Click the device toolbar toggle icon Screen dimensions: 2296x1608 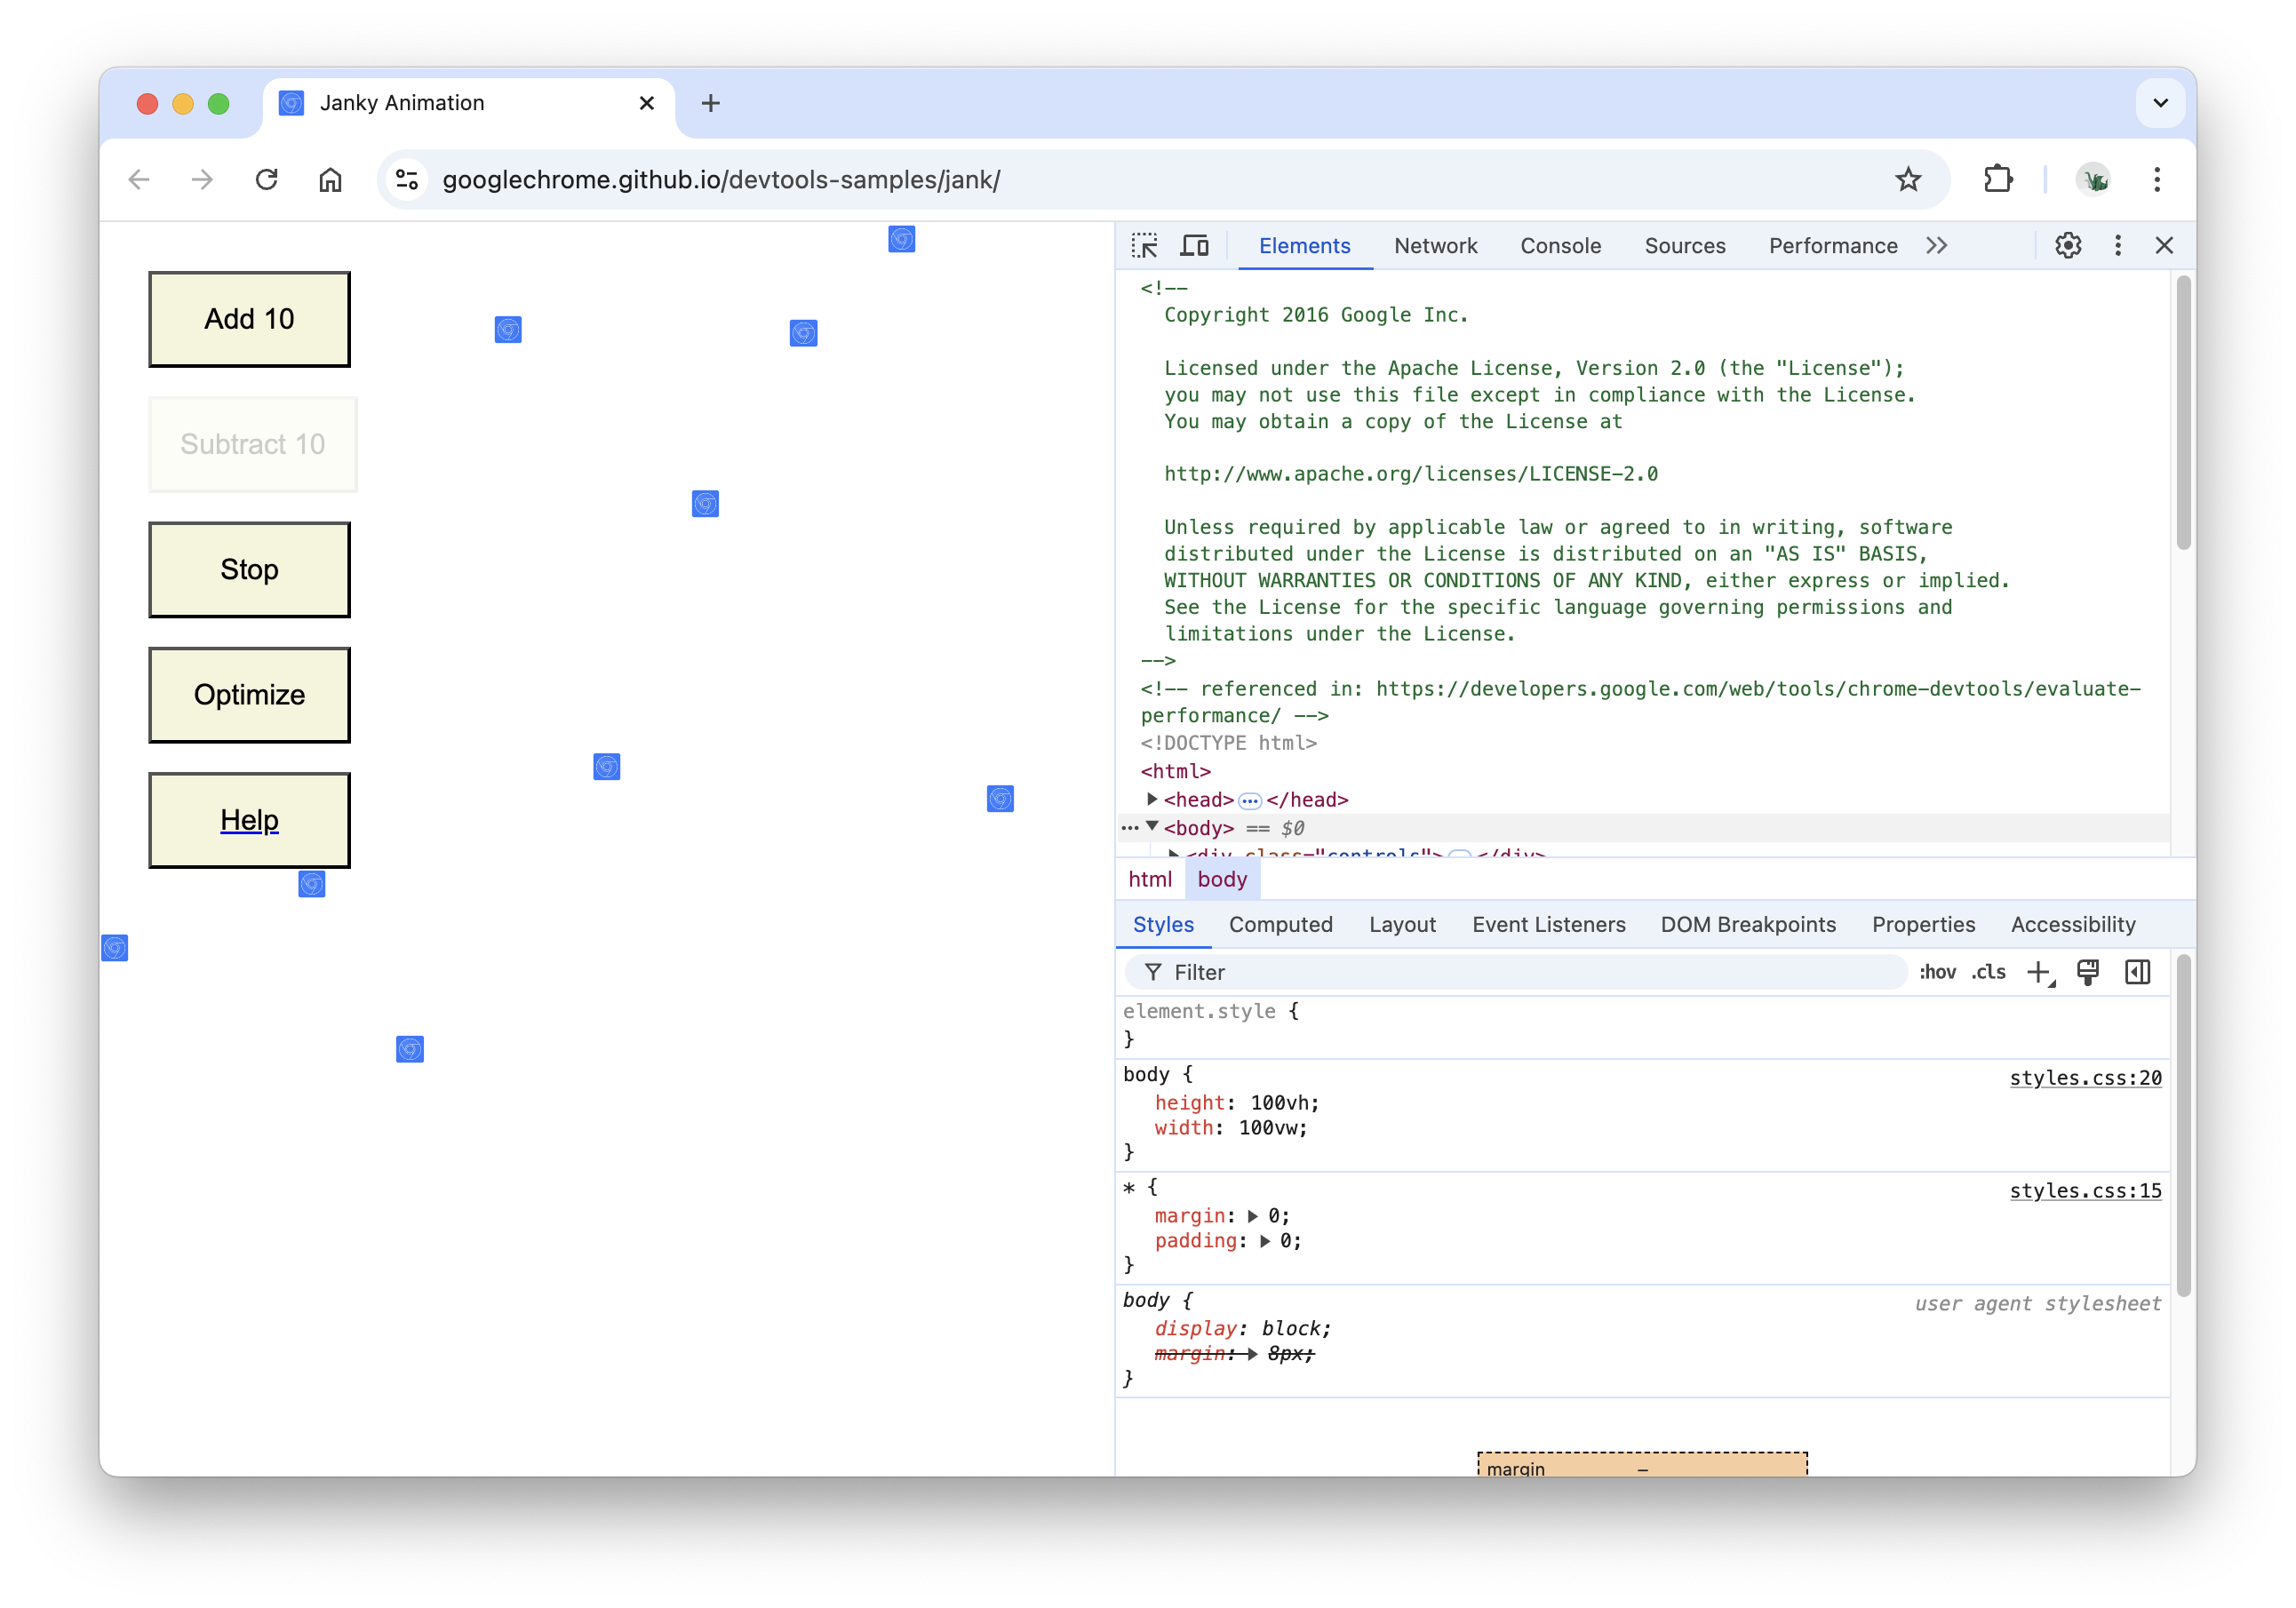[x=1195, y=244]
